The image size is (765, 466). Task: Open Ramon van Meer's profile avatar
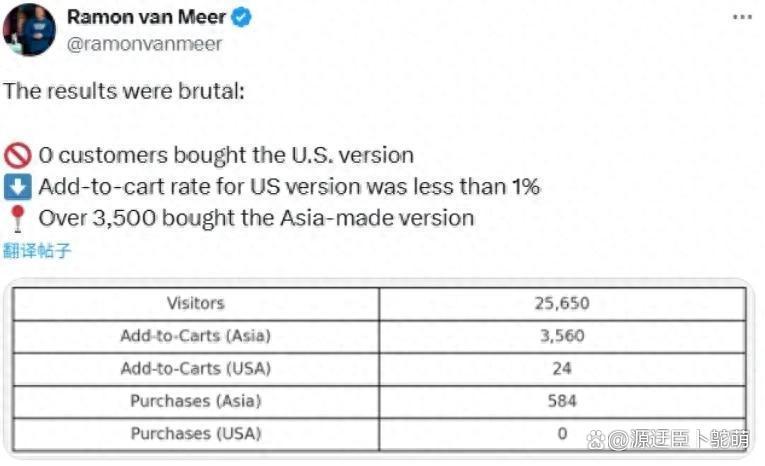(29, 29)
